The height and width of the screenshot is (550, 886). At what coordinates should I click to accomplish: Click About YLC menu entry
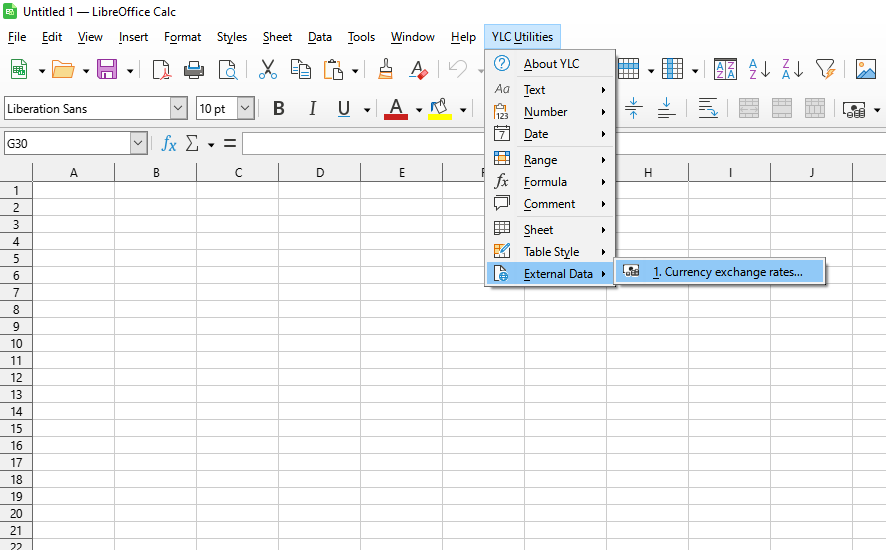[551, 64]
